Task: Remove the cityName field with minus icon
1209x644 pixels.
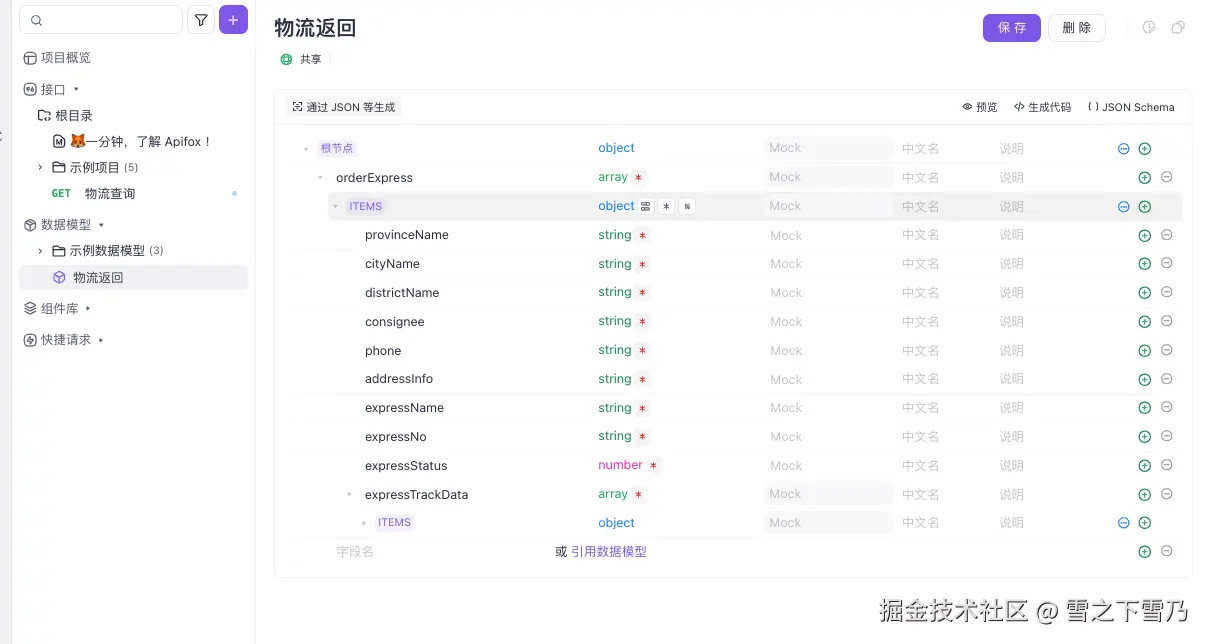Action: pyautogui.click(x=1167, y=264)
